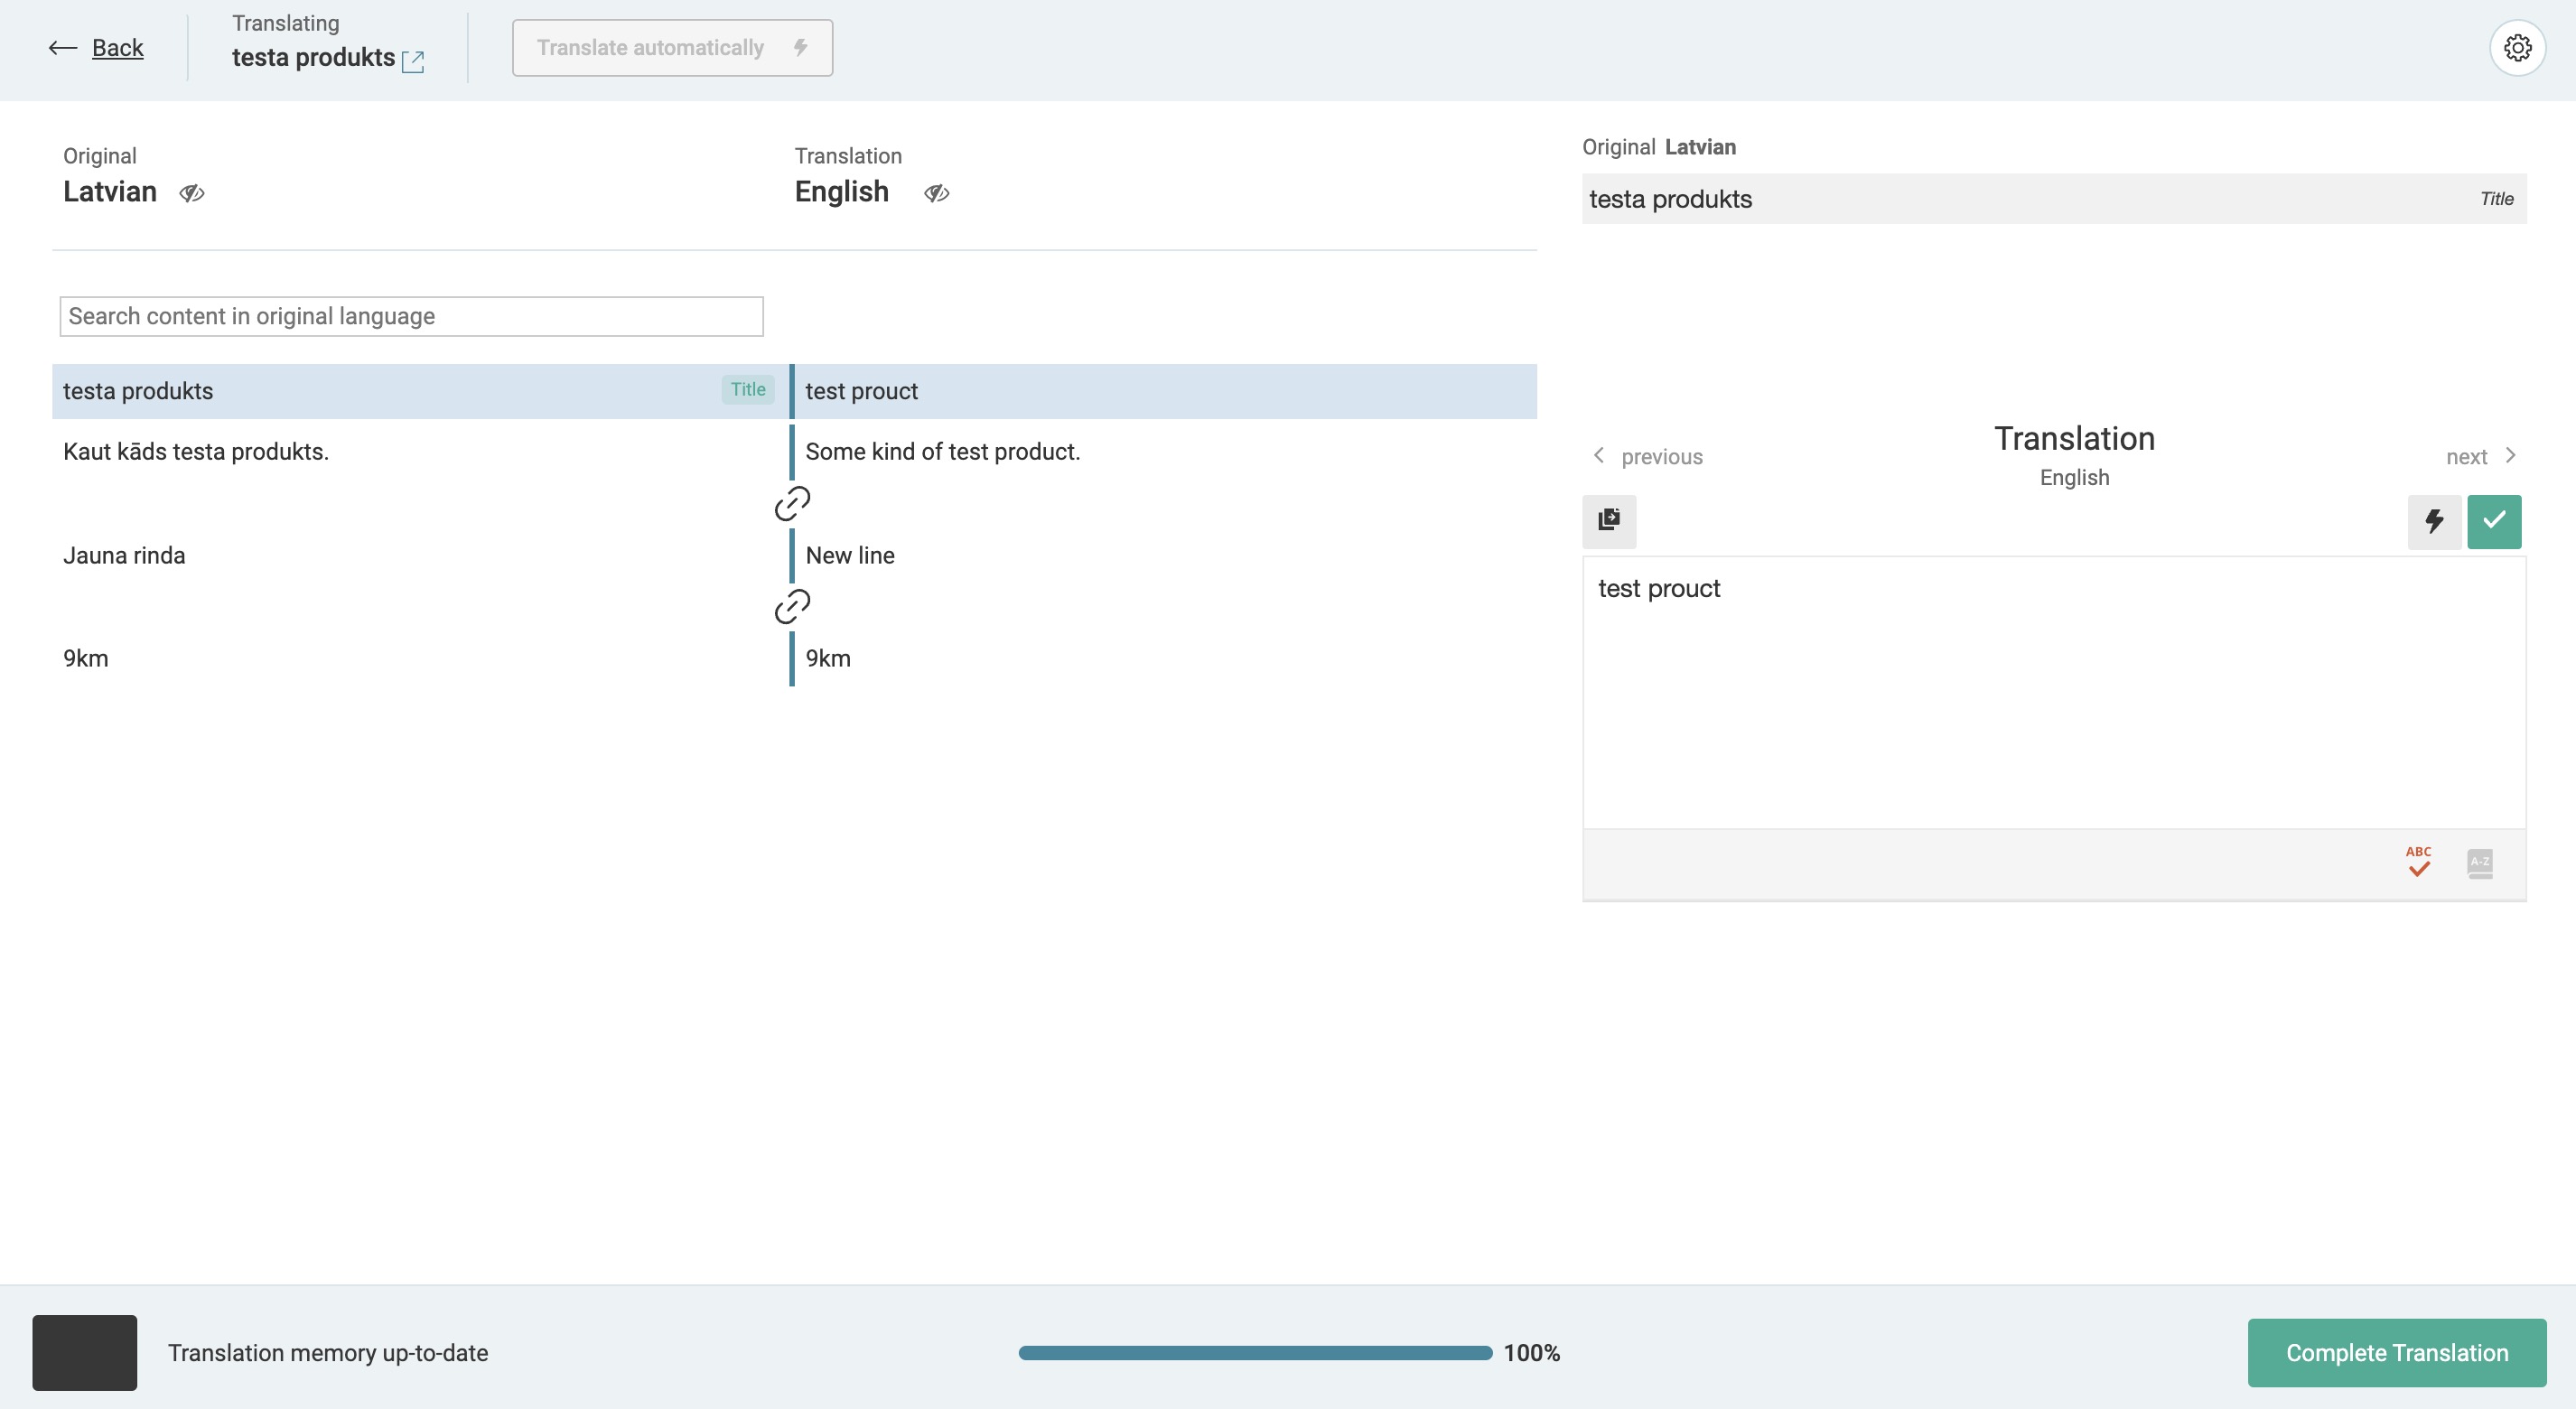This screenshot has width=2576, height=1409.
Task: Click the copy original text icon
Action: [x=1608, y=520]
